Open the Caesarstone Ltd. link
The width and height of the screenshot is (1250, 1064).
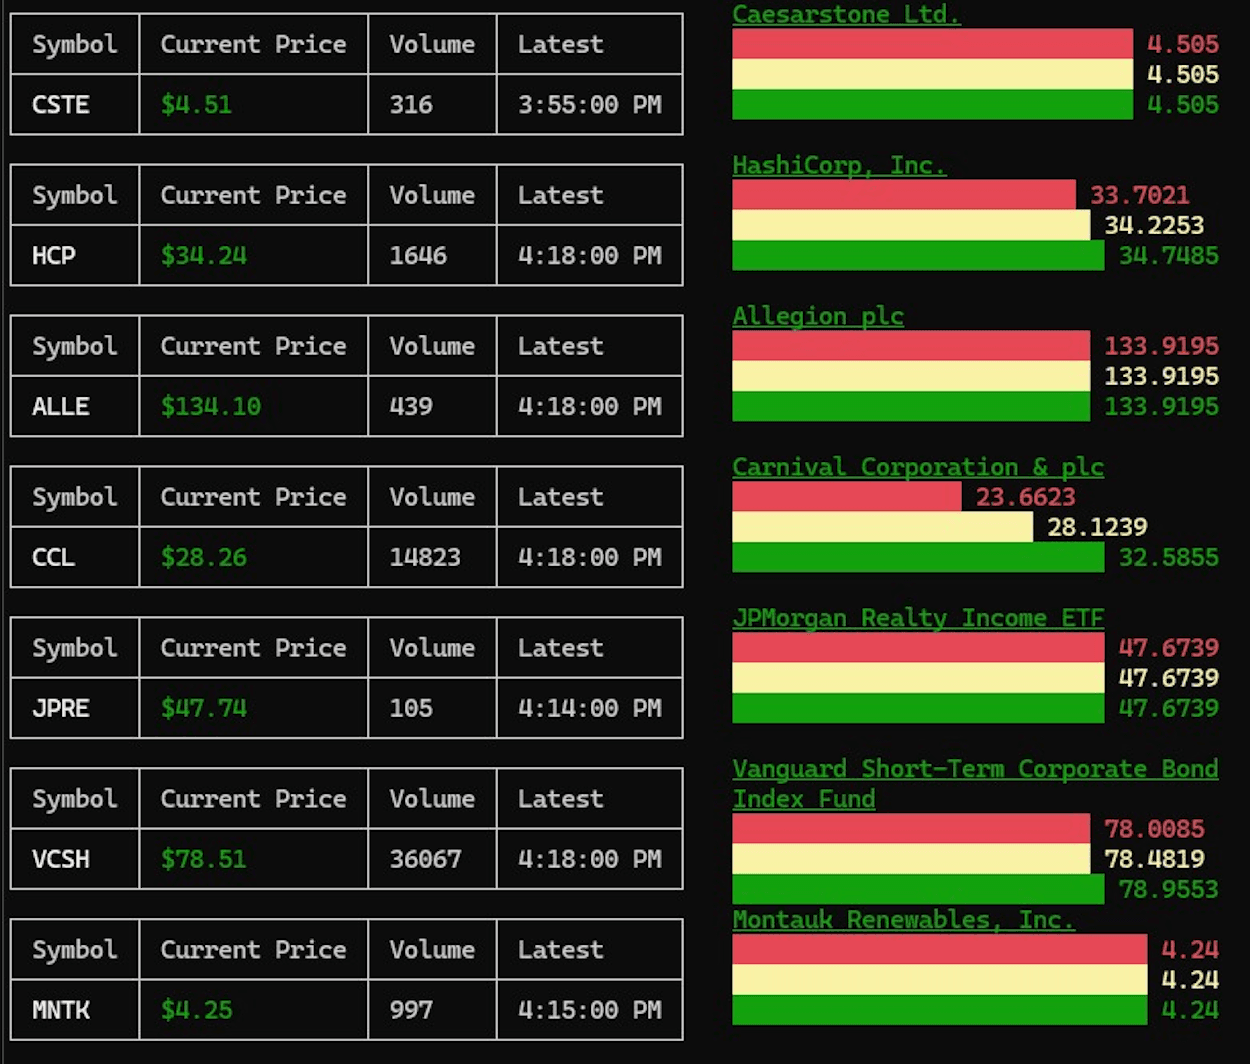point(846,14)
